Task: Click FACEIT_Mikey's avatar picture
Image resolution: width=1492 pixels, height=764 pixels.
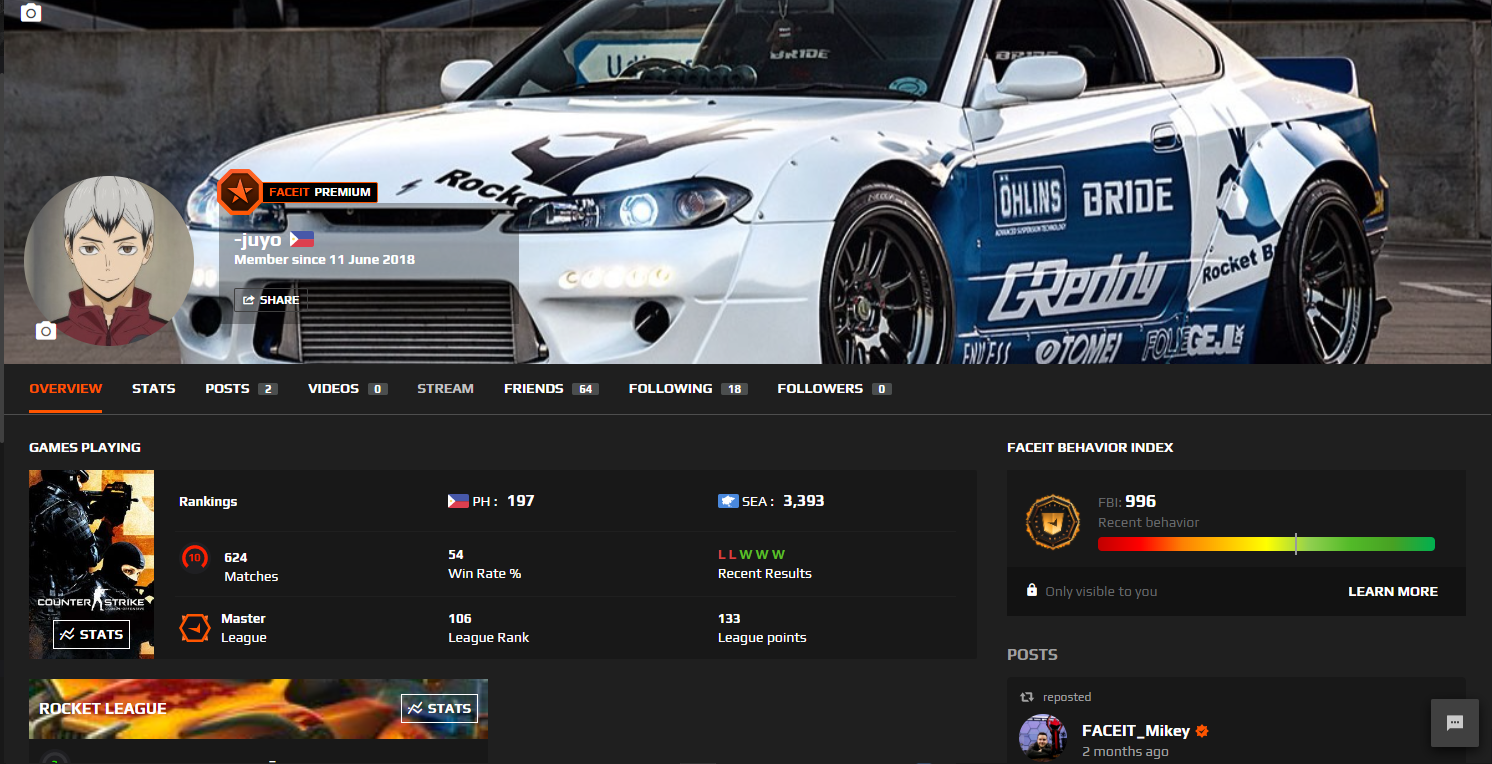Action: 1043,738
